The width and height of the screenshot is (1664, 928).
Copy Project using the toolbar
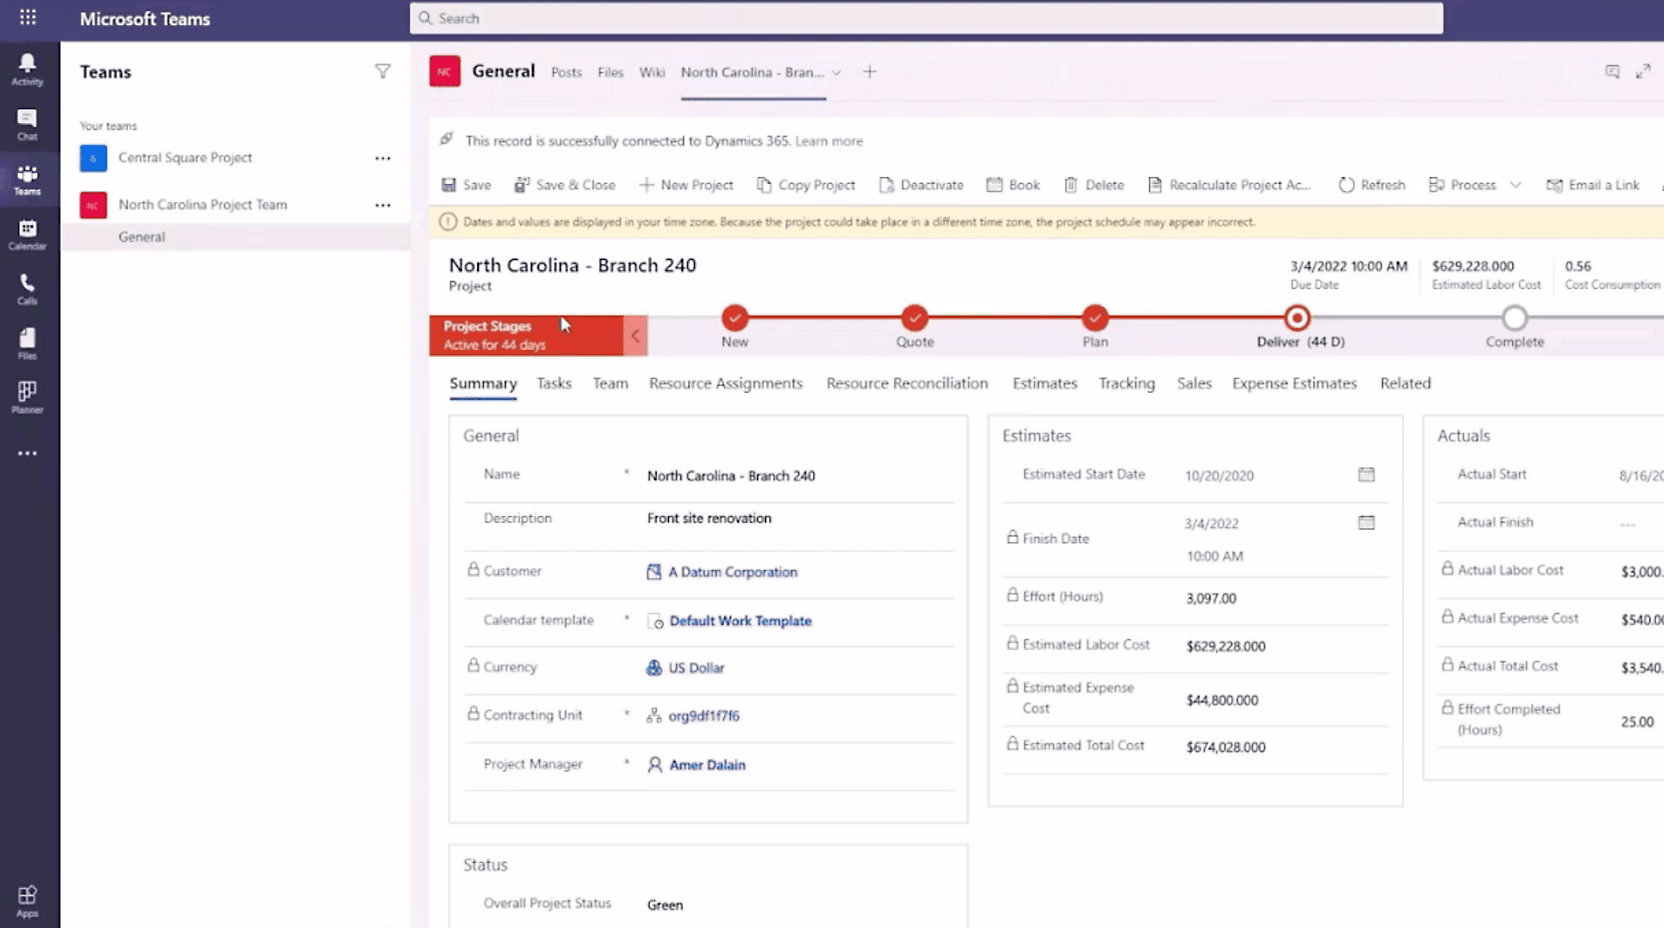tap(806, 185)
